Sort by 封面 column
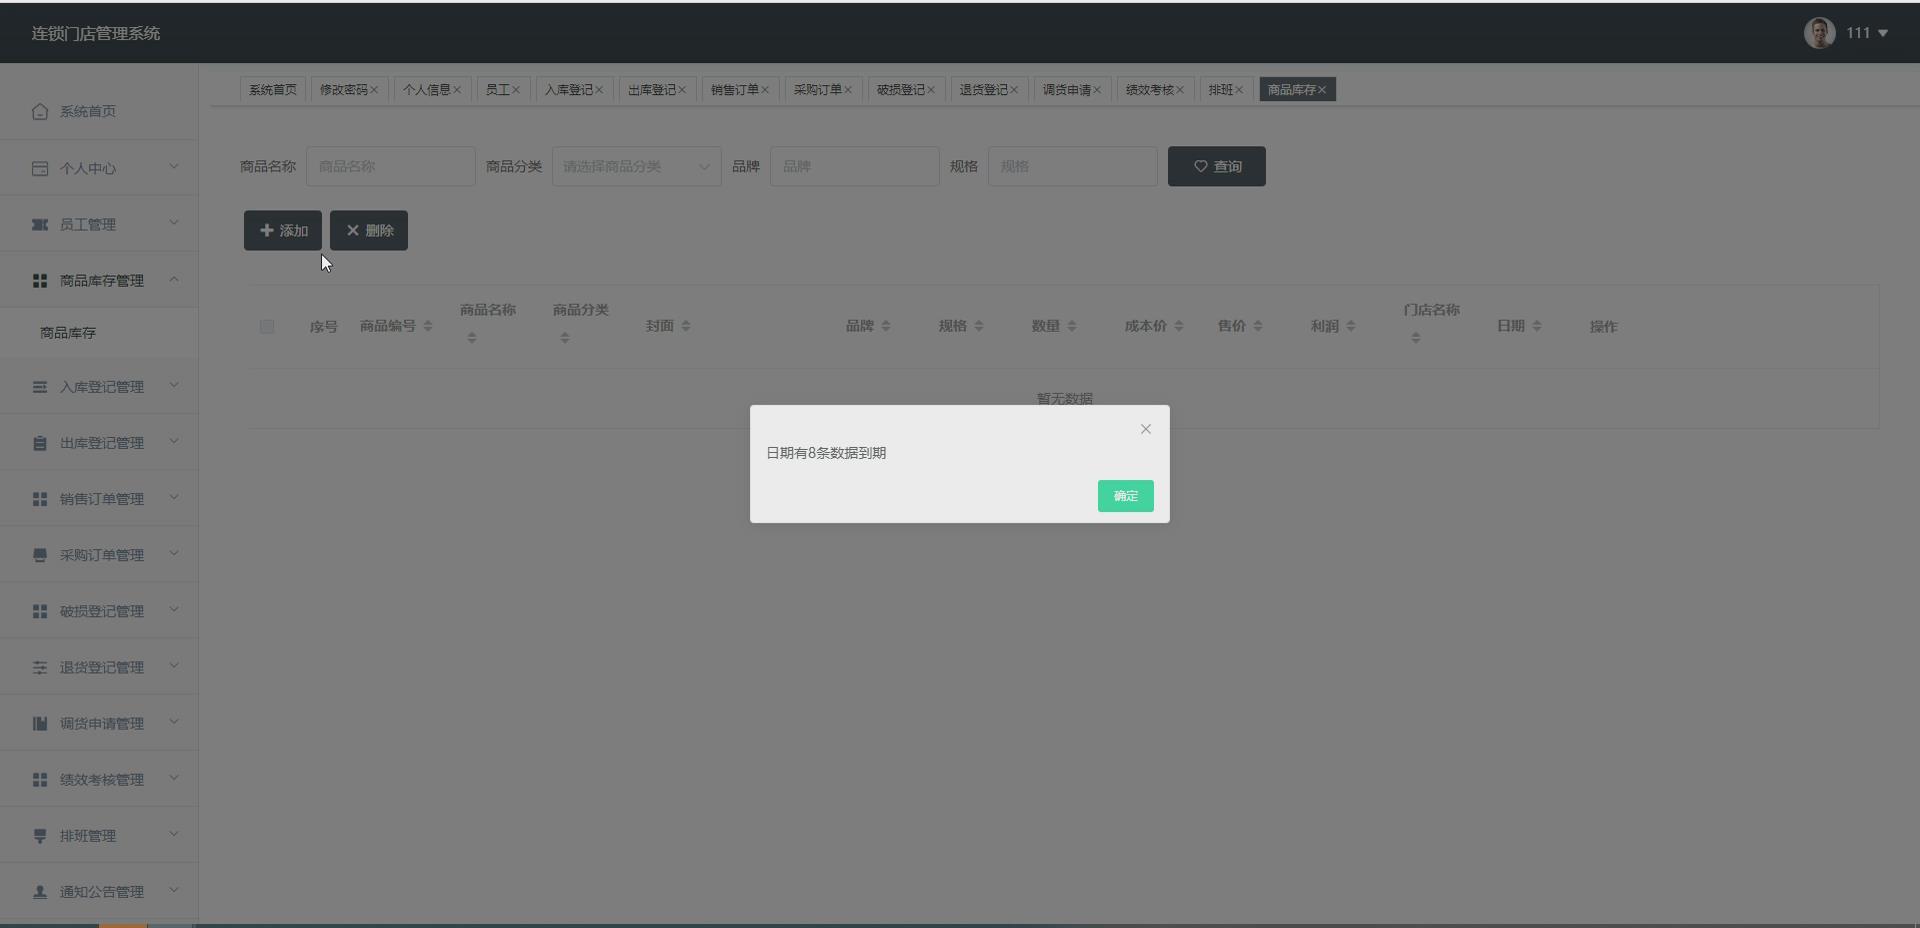This screenshot has height=928, width=1920. pos(686,326)
